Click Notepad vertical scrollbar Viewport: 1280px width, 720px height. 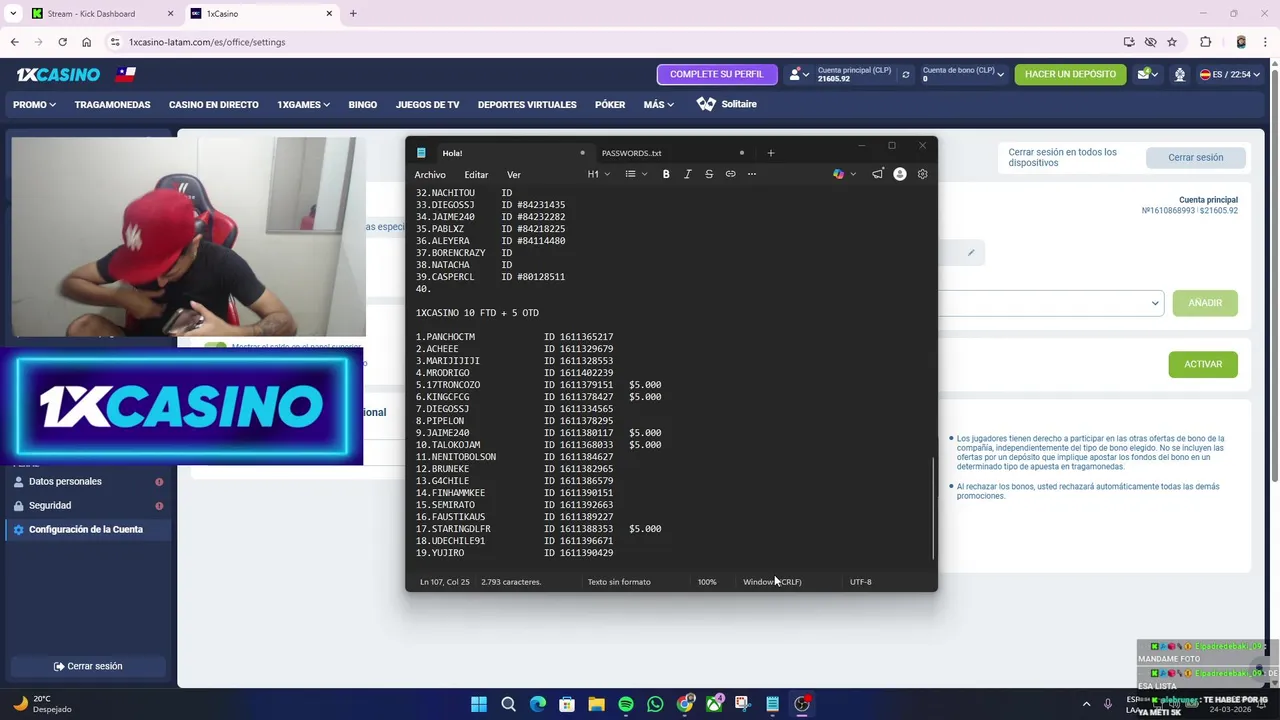pos(933,508)
